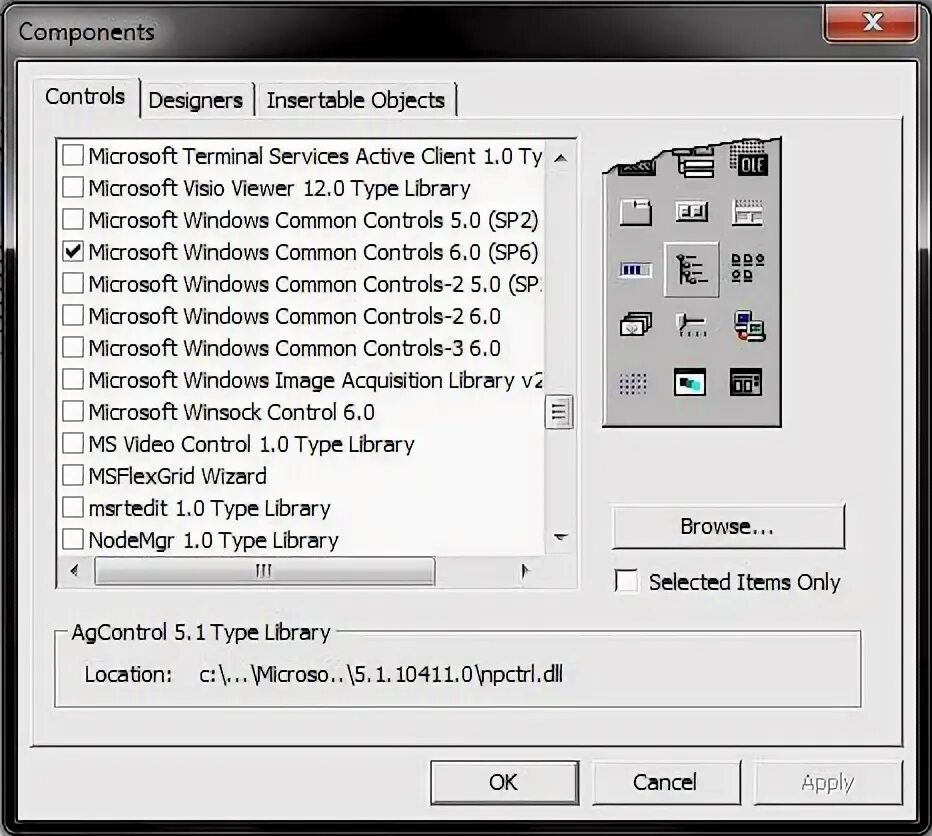Check msrtedit 1.0 Type Library checkbox

73,508
